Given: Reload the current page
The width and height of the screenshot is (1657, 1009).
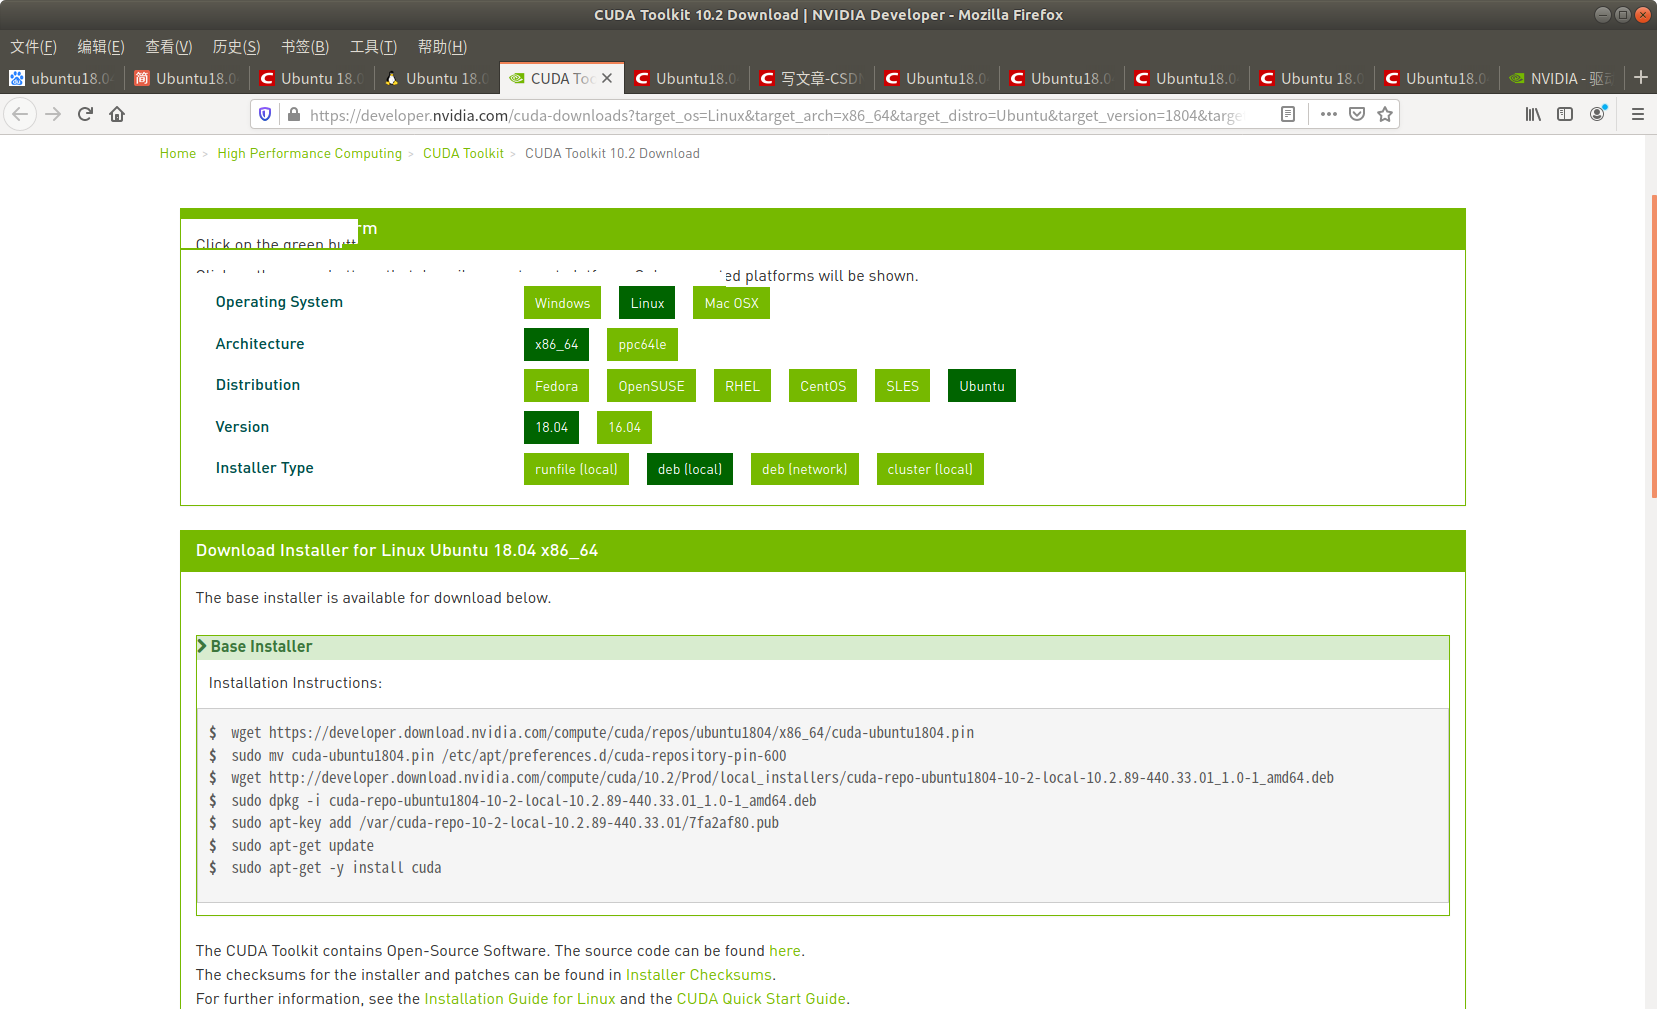Looking at the screenshot, I should click(86, 114).
